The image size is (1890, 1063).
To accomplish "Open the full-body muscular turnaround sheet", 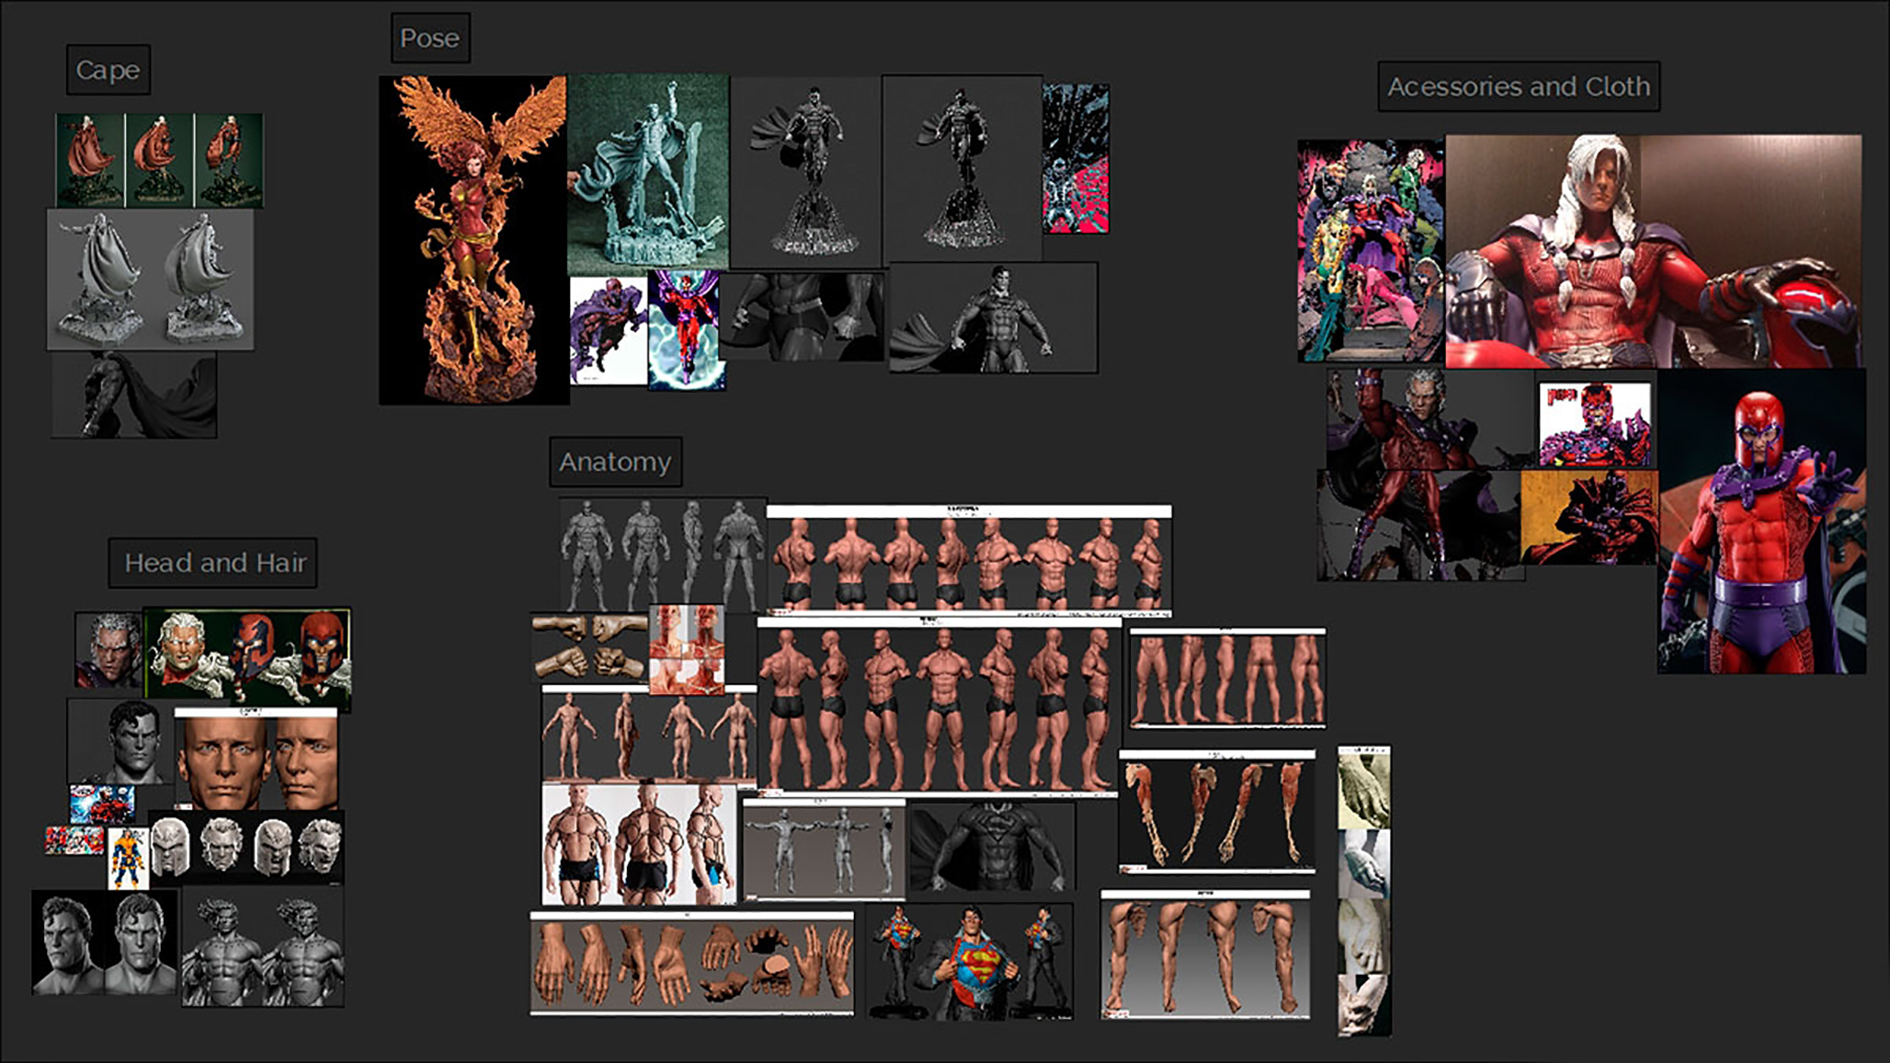I will coord(938,706).
